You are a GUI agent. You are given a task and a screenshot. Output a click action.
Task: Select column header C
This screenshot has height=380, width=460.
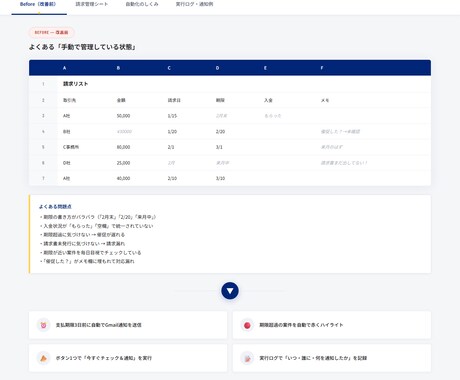tap(169, 68)
